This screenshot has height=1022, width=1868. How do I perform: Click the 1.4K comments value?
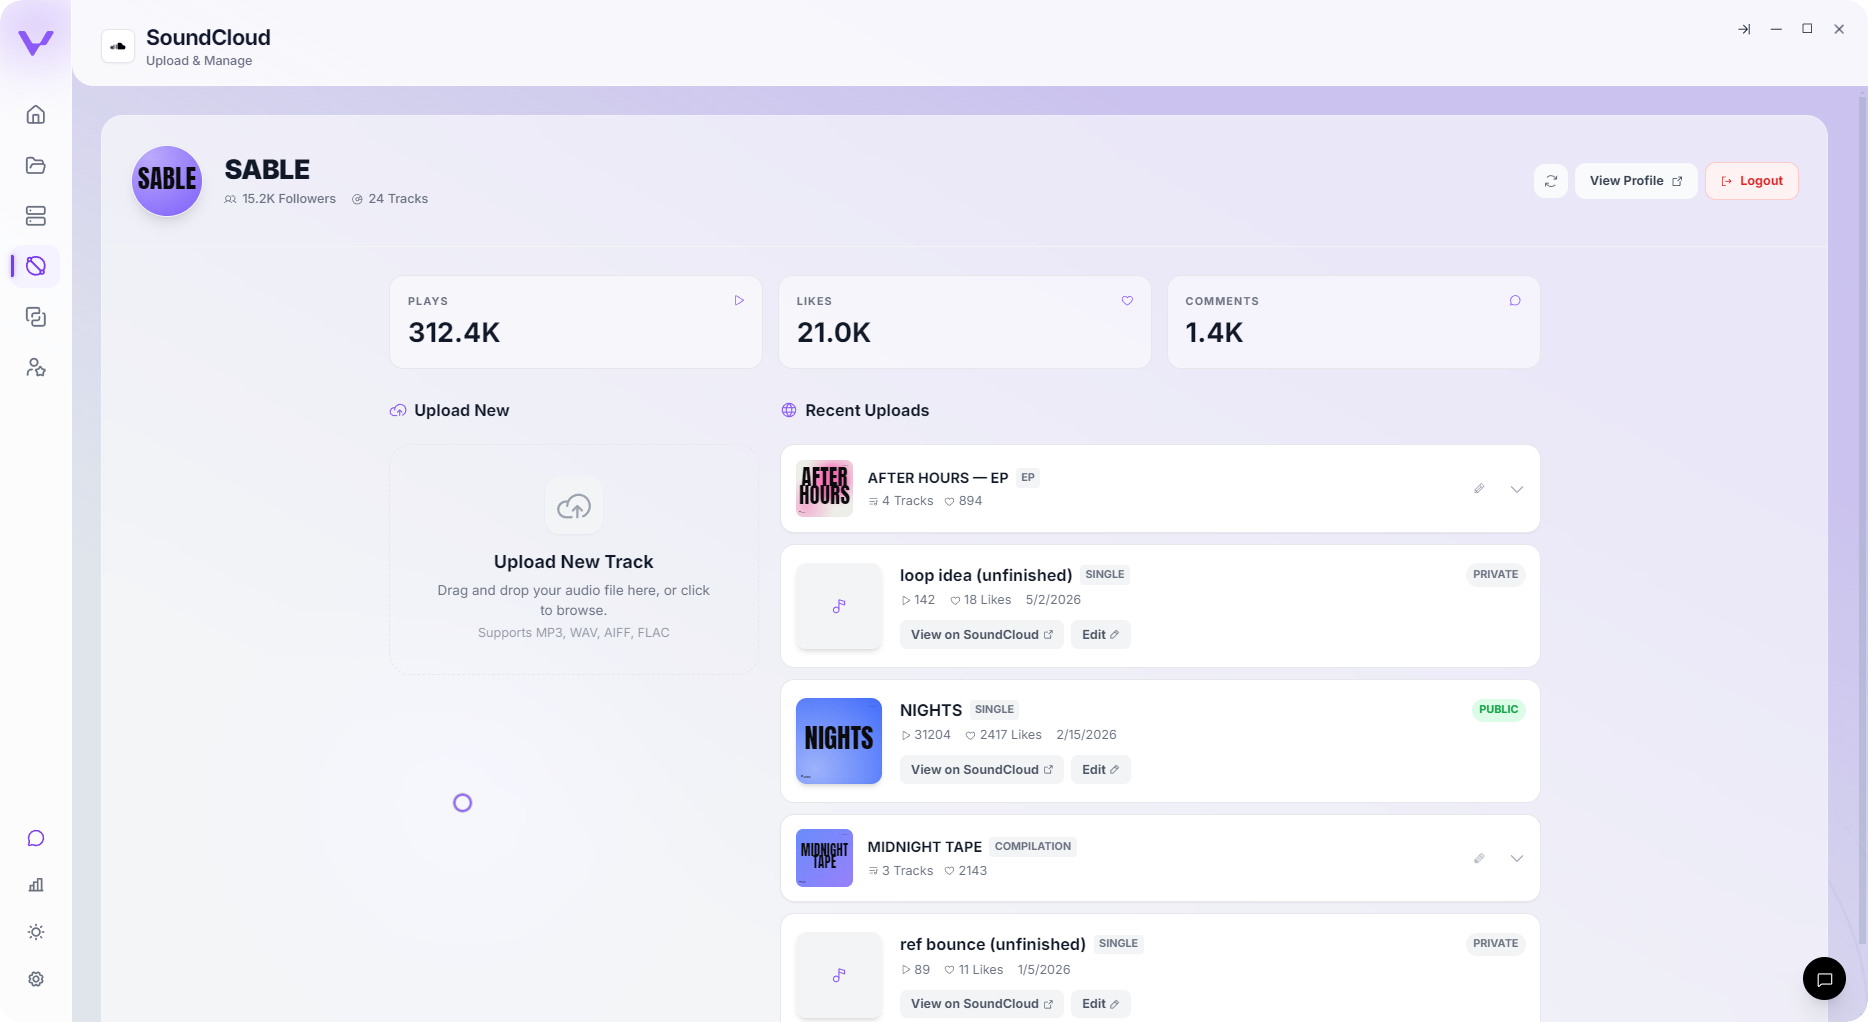[x=1214, y=333]
